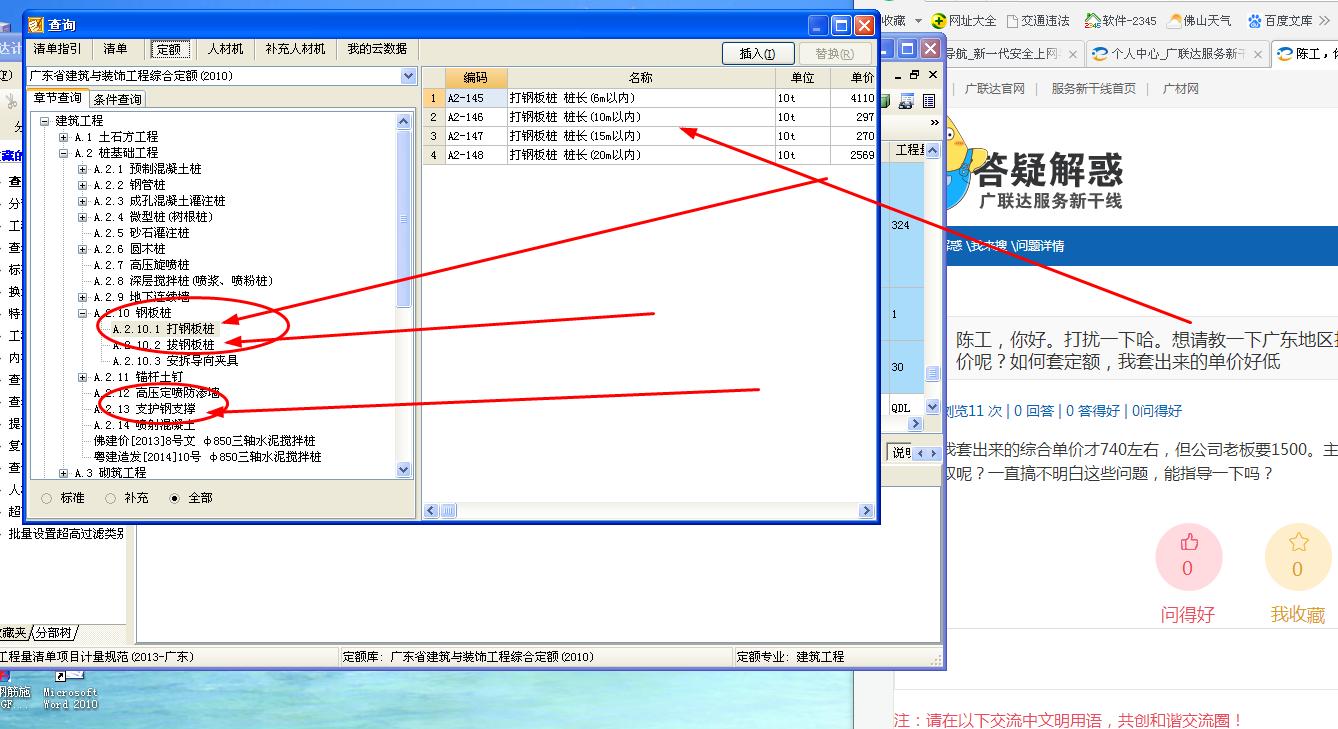Select row A2-148 打钢板桩 20m以内

(x=649, y=155)
